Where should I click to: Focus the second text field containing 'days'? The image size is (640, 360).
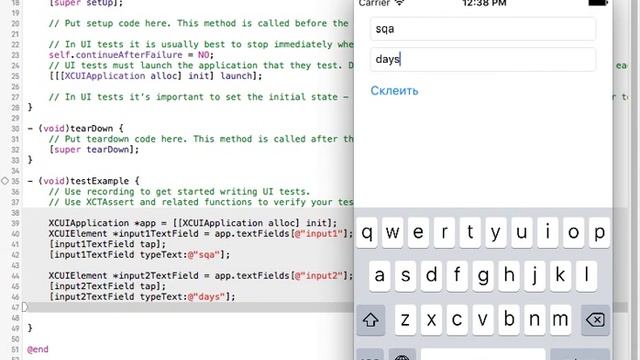[x=483, y=59]
